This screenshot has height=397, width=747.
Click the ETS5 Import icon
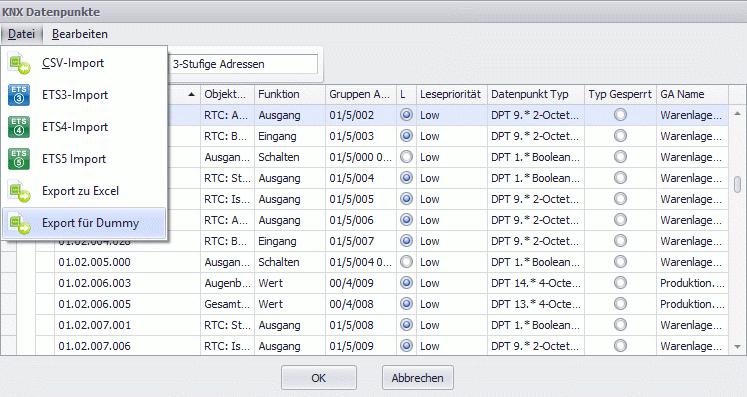[x=19, y=159]
